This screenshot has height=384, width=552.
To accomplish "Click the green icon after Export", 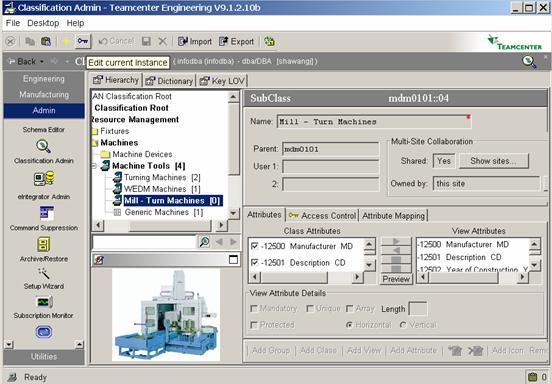I will click(269, 42).
